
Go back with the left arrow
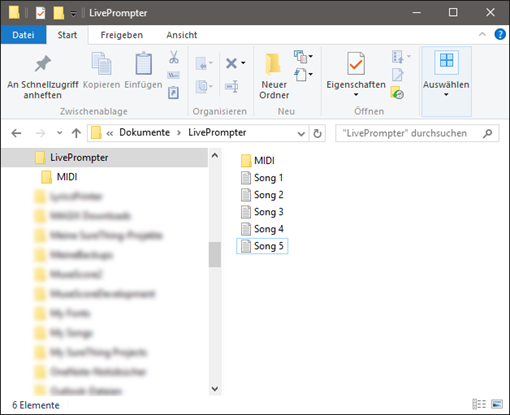pos(16,133)
